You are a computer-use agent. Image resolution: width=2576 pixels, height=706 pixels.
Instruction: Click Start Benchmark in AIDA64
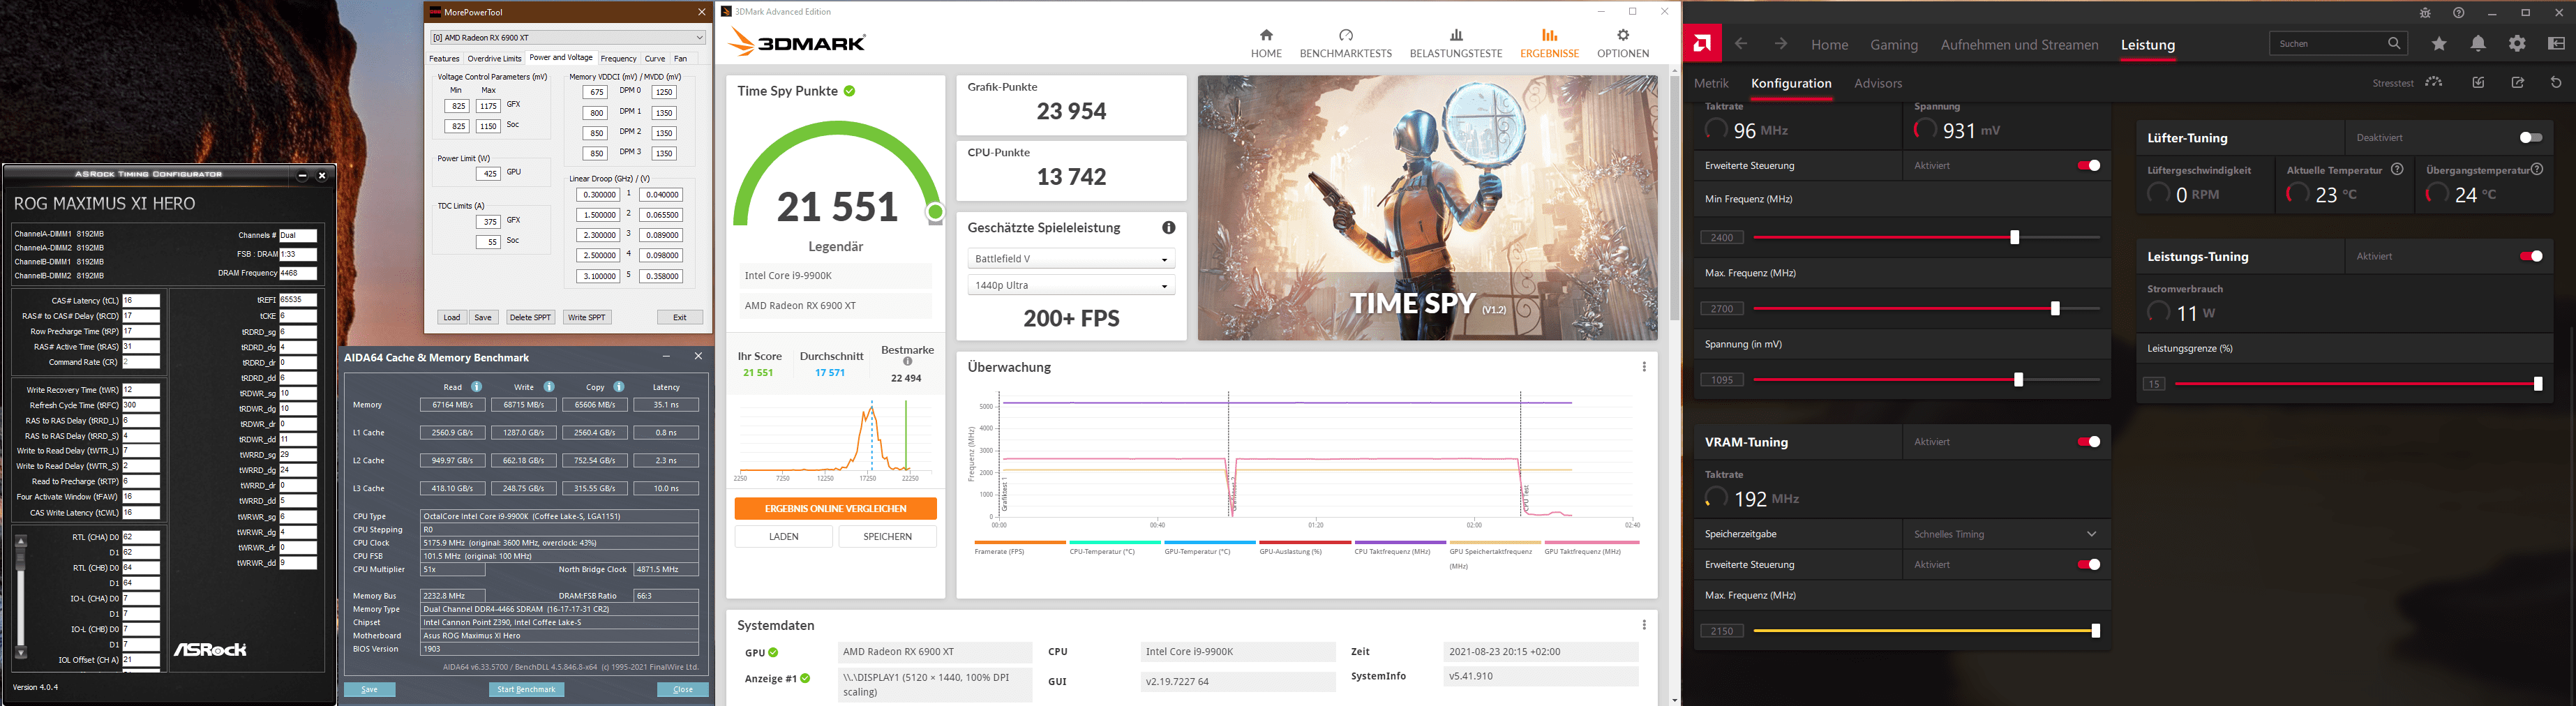[x=526, y=690]
